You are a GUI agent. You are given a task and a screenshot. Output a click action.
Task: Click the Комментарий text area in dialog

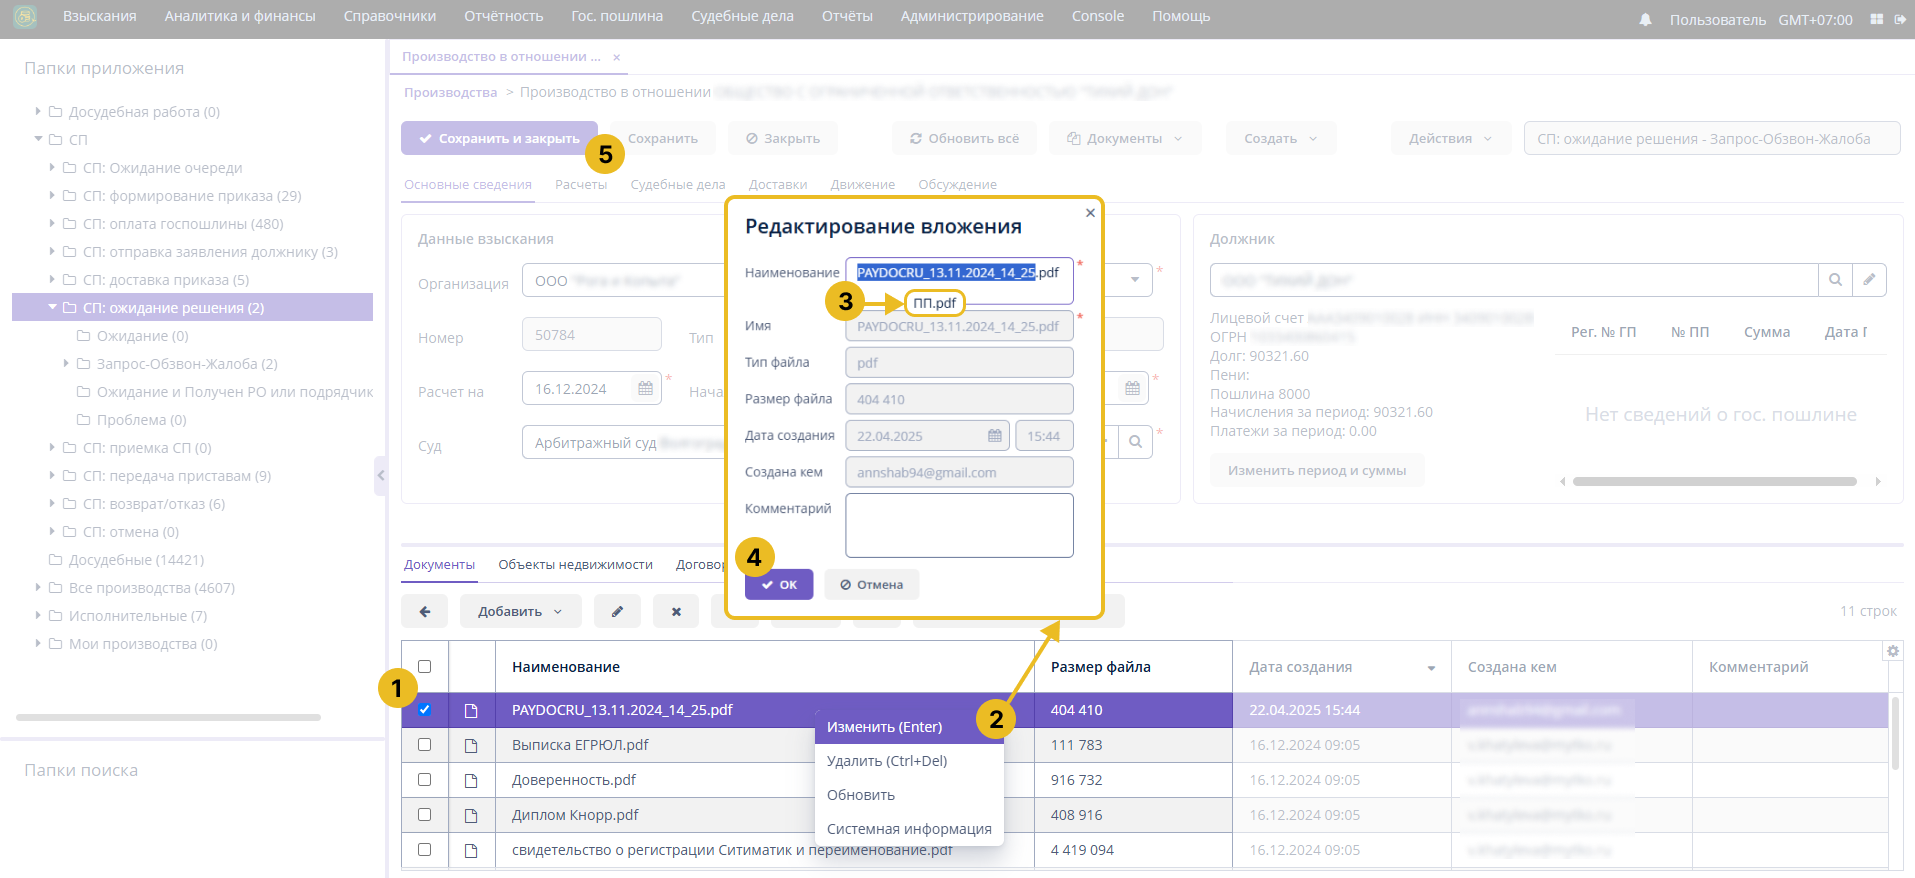pos(959,525)
